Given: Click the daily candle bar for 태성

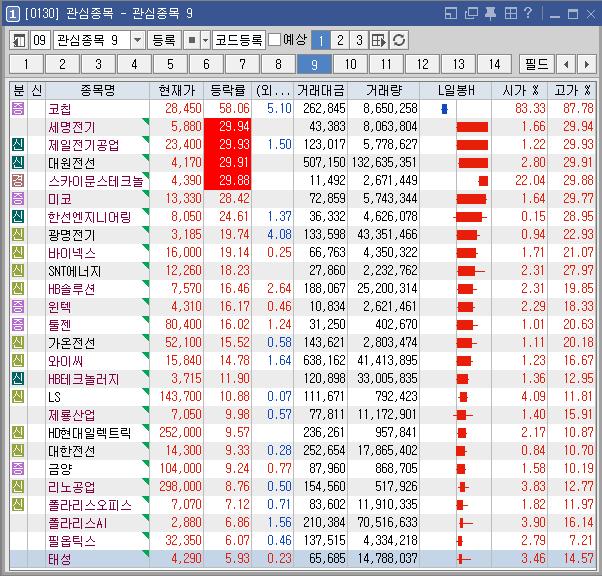Looking at the screenshot, I should [x=463, y=559].
